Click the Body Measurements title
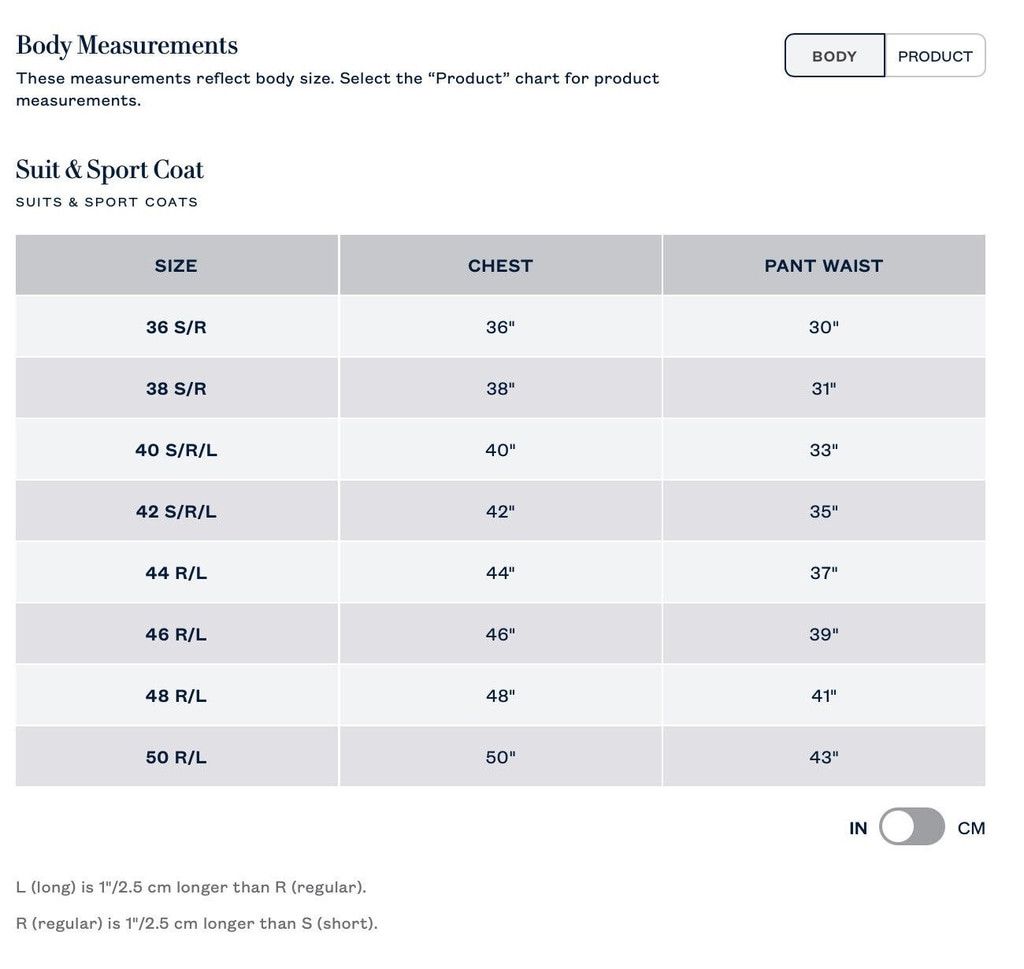The image size is (1024, 969). [127, 46]
